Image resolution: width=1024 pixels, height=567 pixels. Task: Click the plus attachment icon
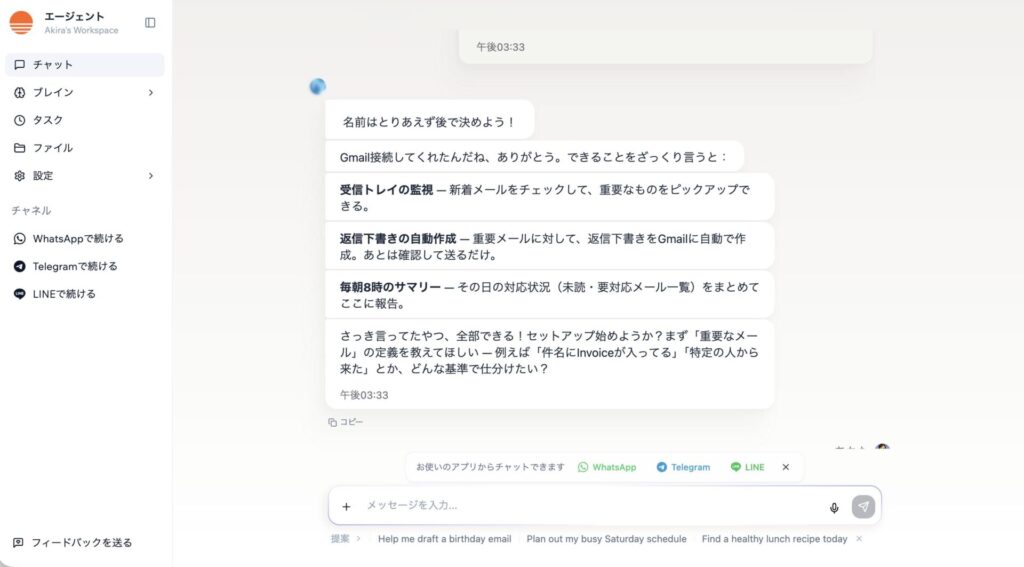point(346,507)
